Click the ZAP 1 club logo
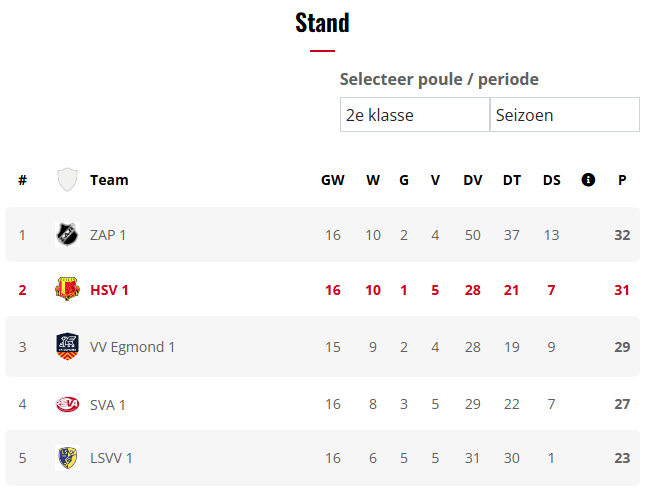This screenshot has width=647, height=490. point(67,235)
